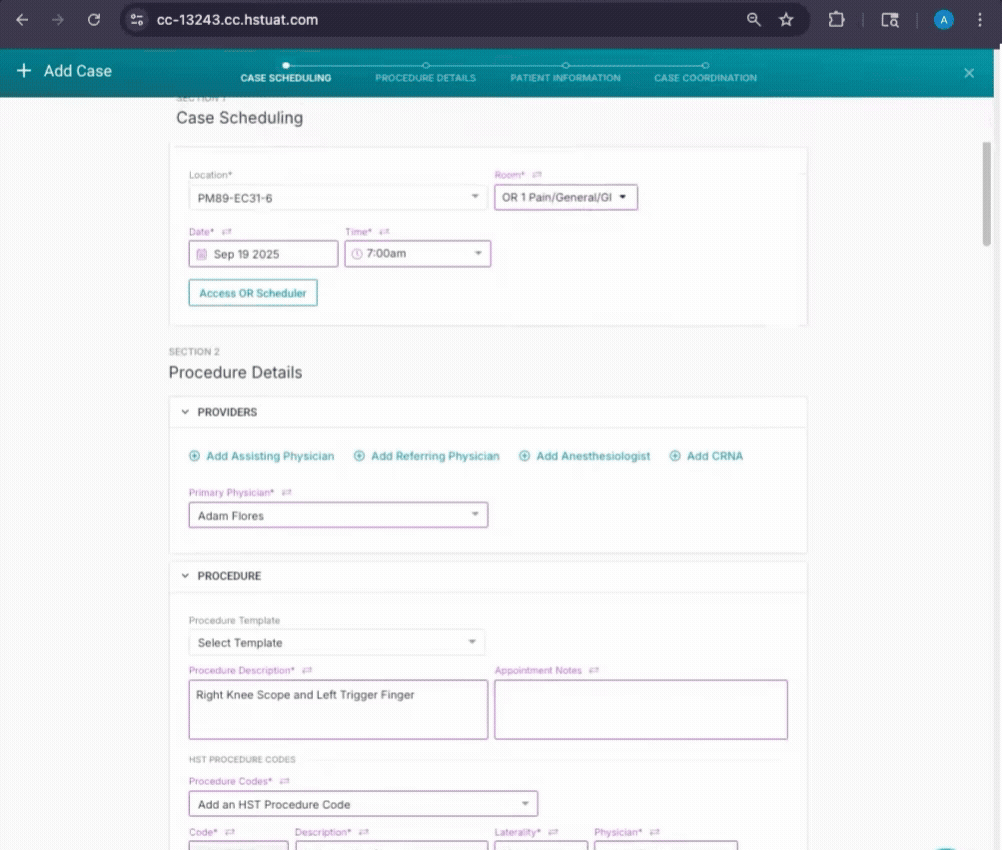The width and height of the screenshot is (1002, 850).
Task: Open the browser three-dot menu
Action: [x=979, y=20]
